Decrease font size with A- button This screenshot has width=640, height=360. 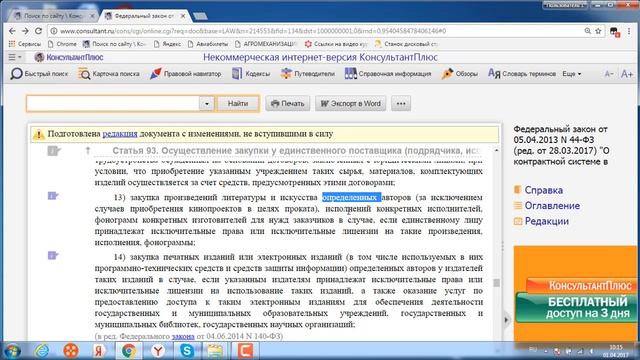(x=609, y=74)
